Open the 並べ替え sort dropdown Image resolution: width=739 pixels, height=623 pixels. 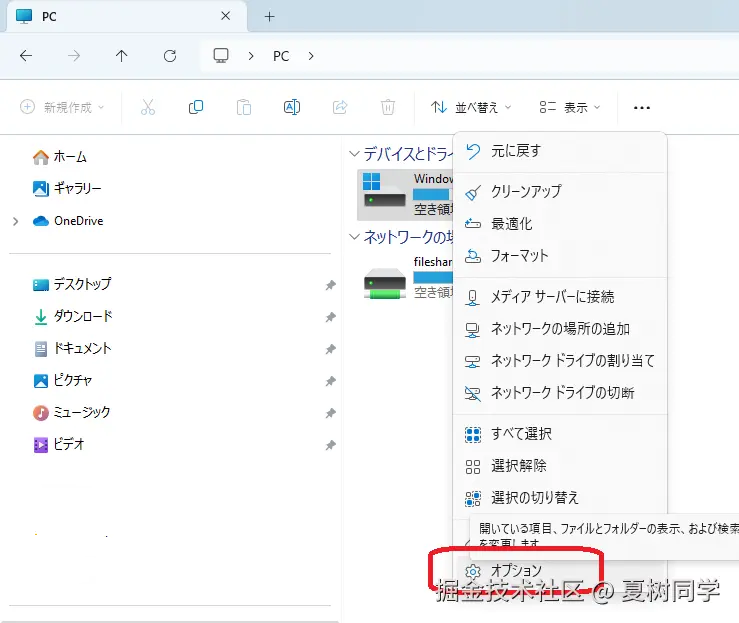[471, 107]
